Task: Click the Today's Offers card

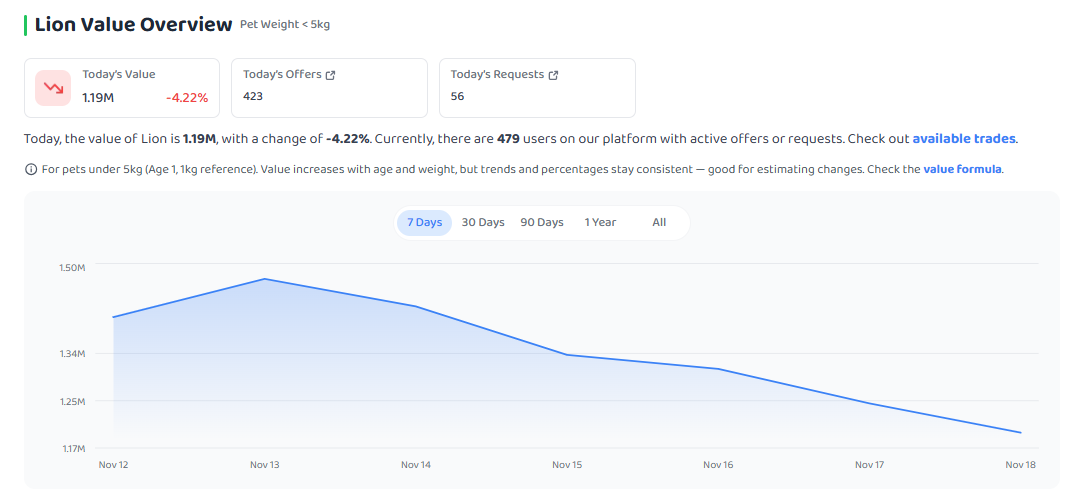Action: [x=329, y=88]
